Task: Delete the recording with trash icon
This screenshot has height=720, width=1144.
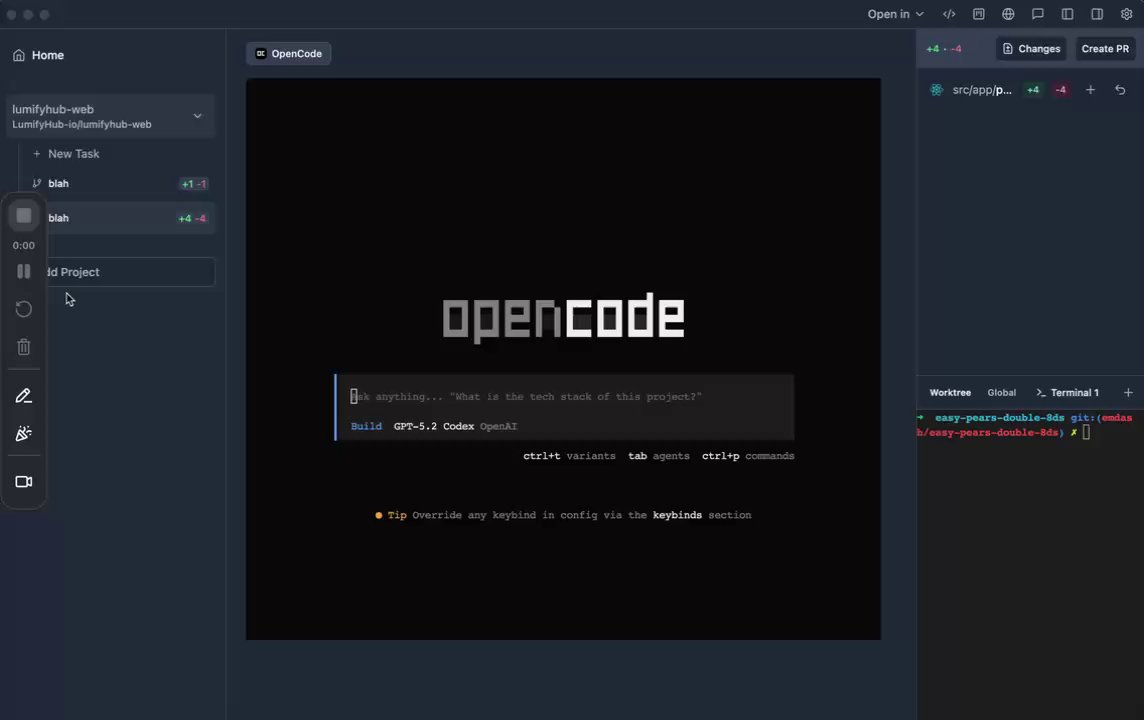Action: pyautogui.click(x=23, y=347)
